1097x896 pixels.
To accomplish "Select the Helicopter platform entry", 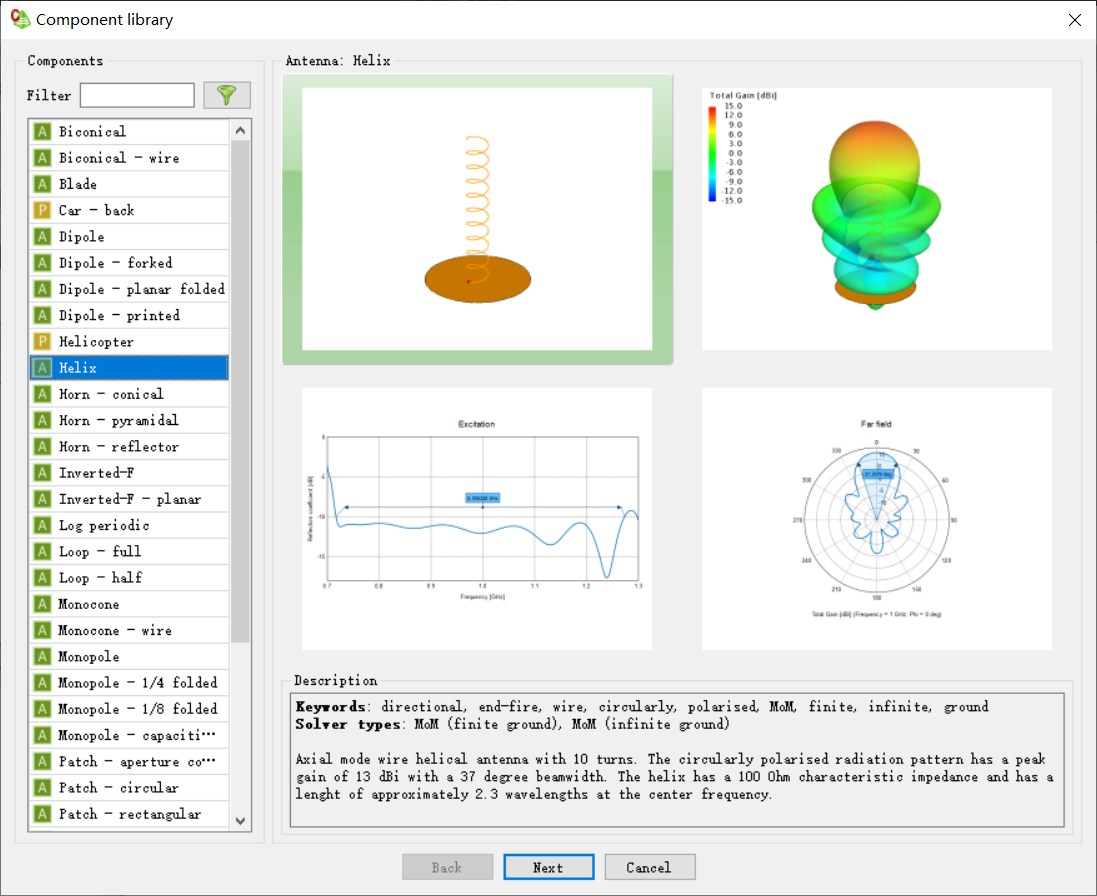I will click(129, 341).
